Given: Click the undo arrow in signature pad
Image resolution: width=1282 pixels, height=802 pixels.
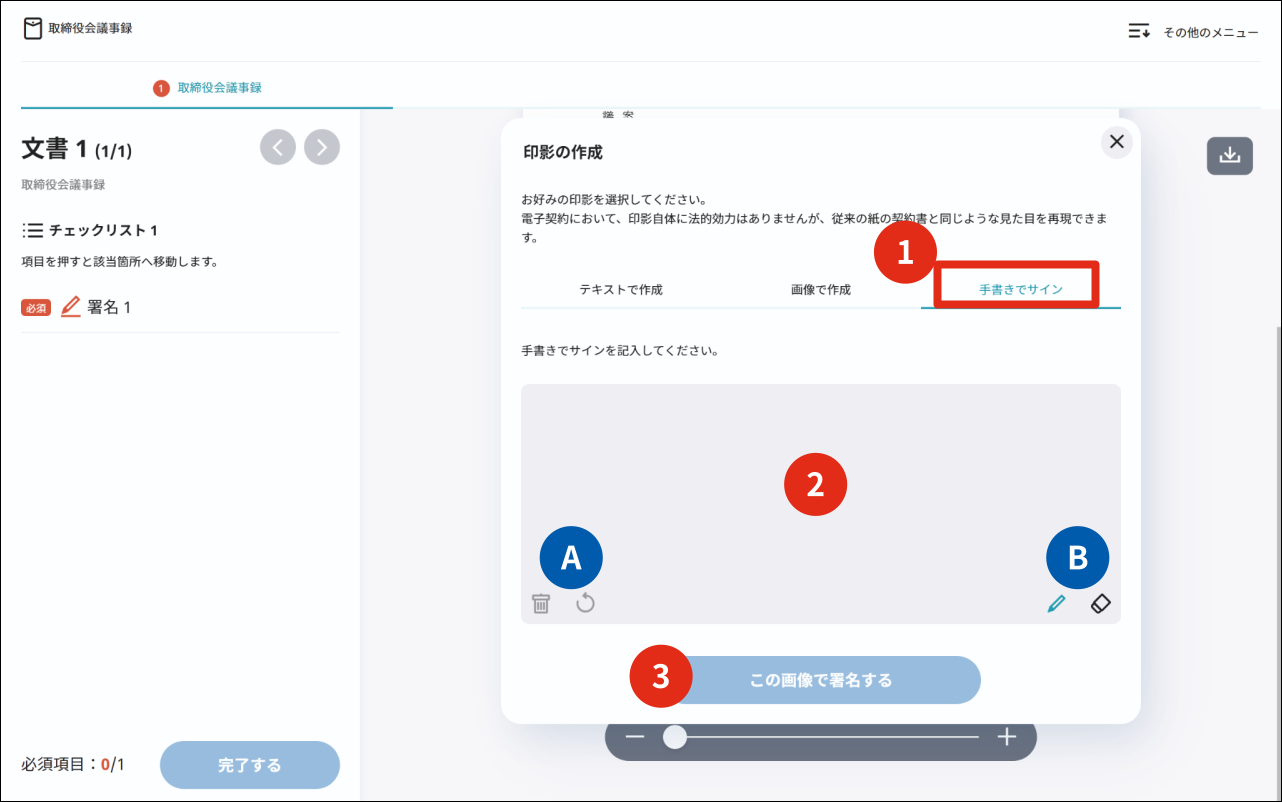Looking at the screenshot, I should pyautogui.click(x=585, y=603).
